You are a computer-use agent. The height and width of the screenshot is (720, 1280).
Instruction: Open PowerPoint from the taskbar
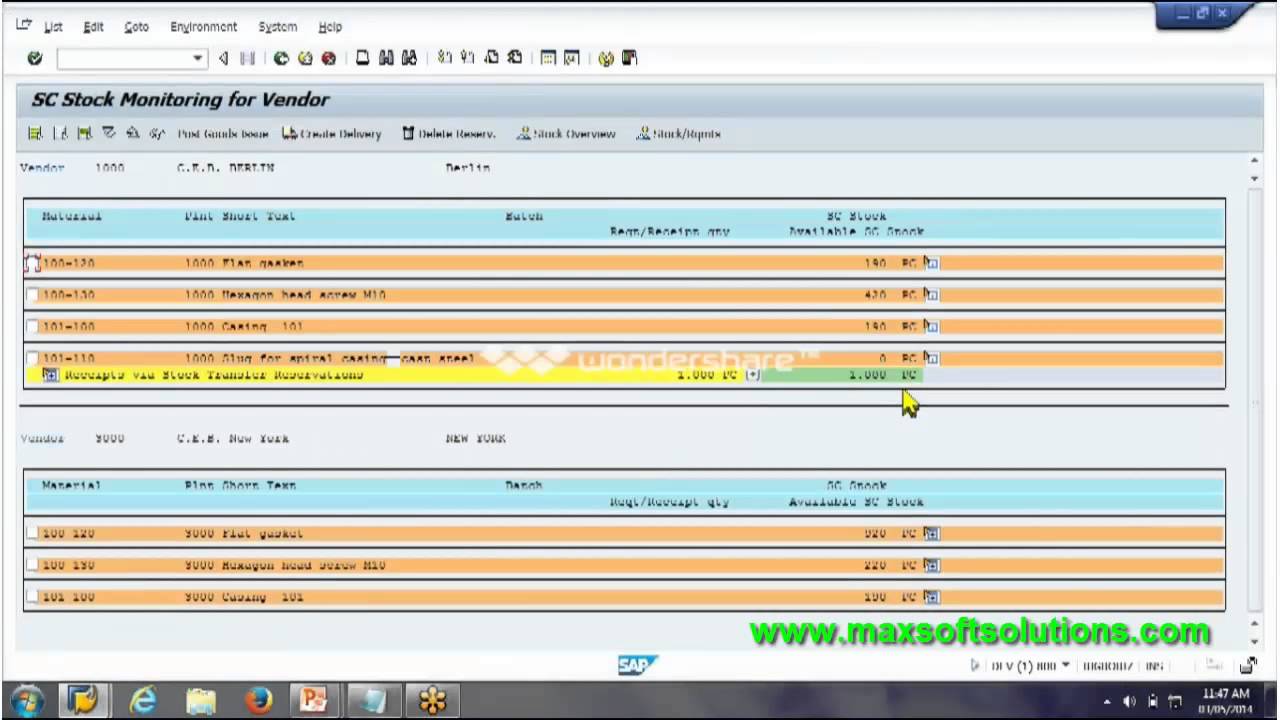pos(314,701)
